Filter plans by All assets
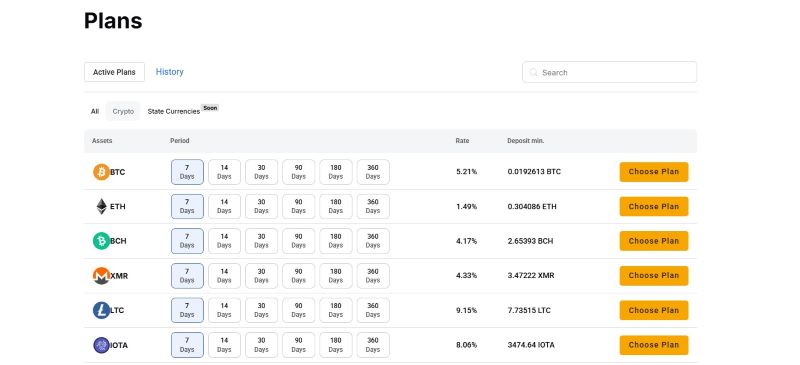Image resolution: width=800 pixels, height=365 pixels. [95, 111]
